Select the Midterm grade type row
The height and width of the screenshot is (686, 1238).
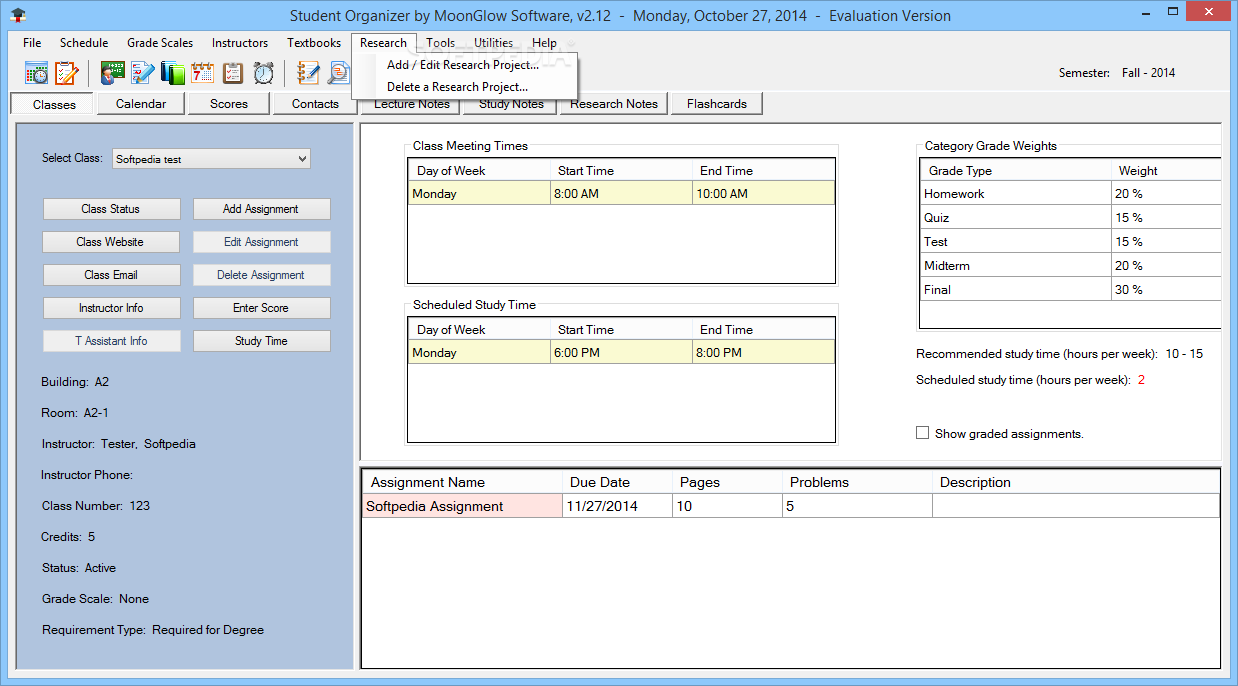tap(1015, 266)
